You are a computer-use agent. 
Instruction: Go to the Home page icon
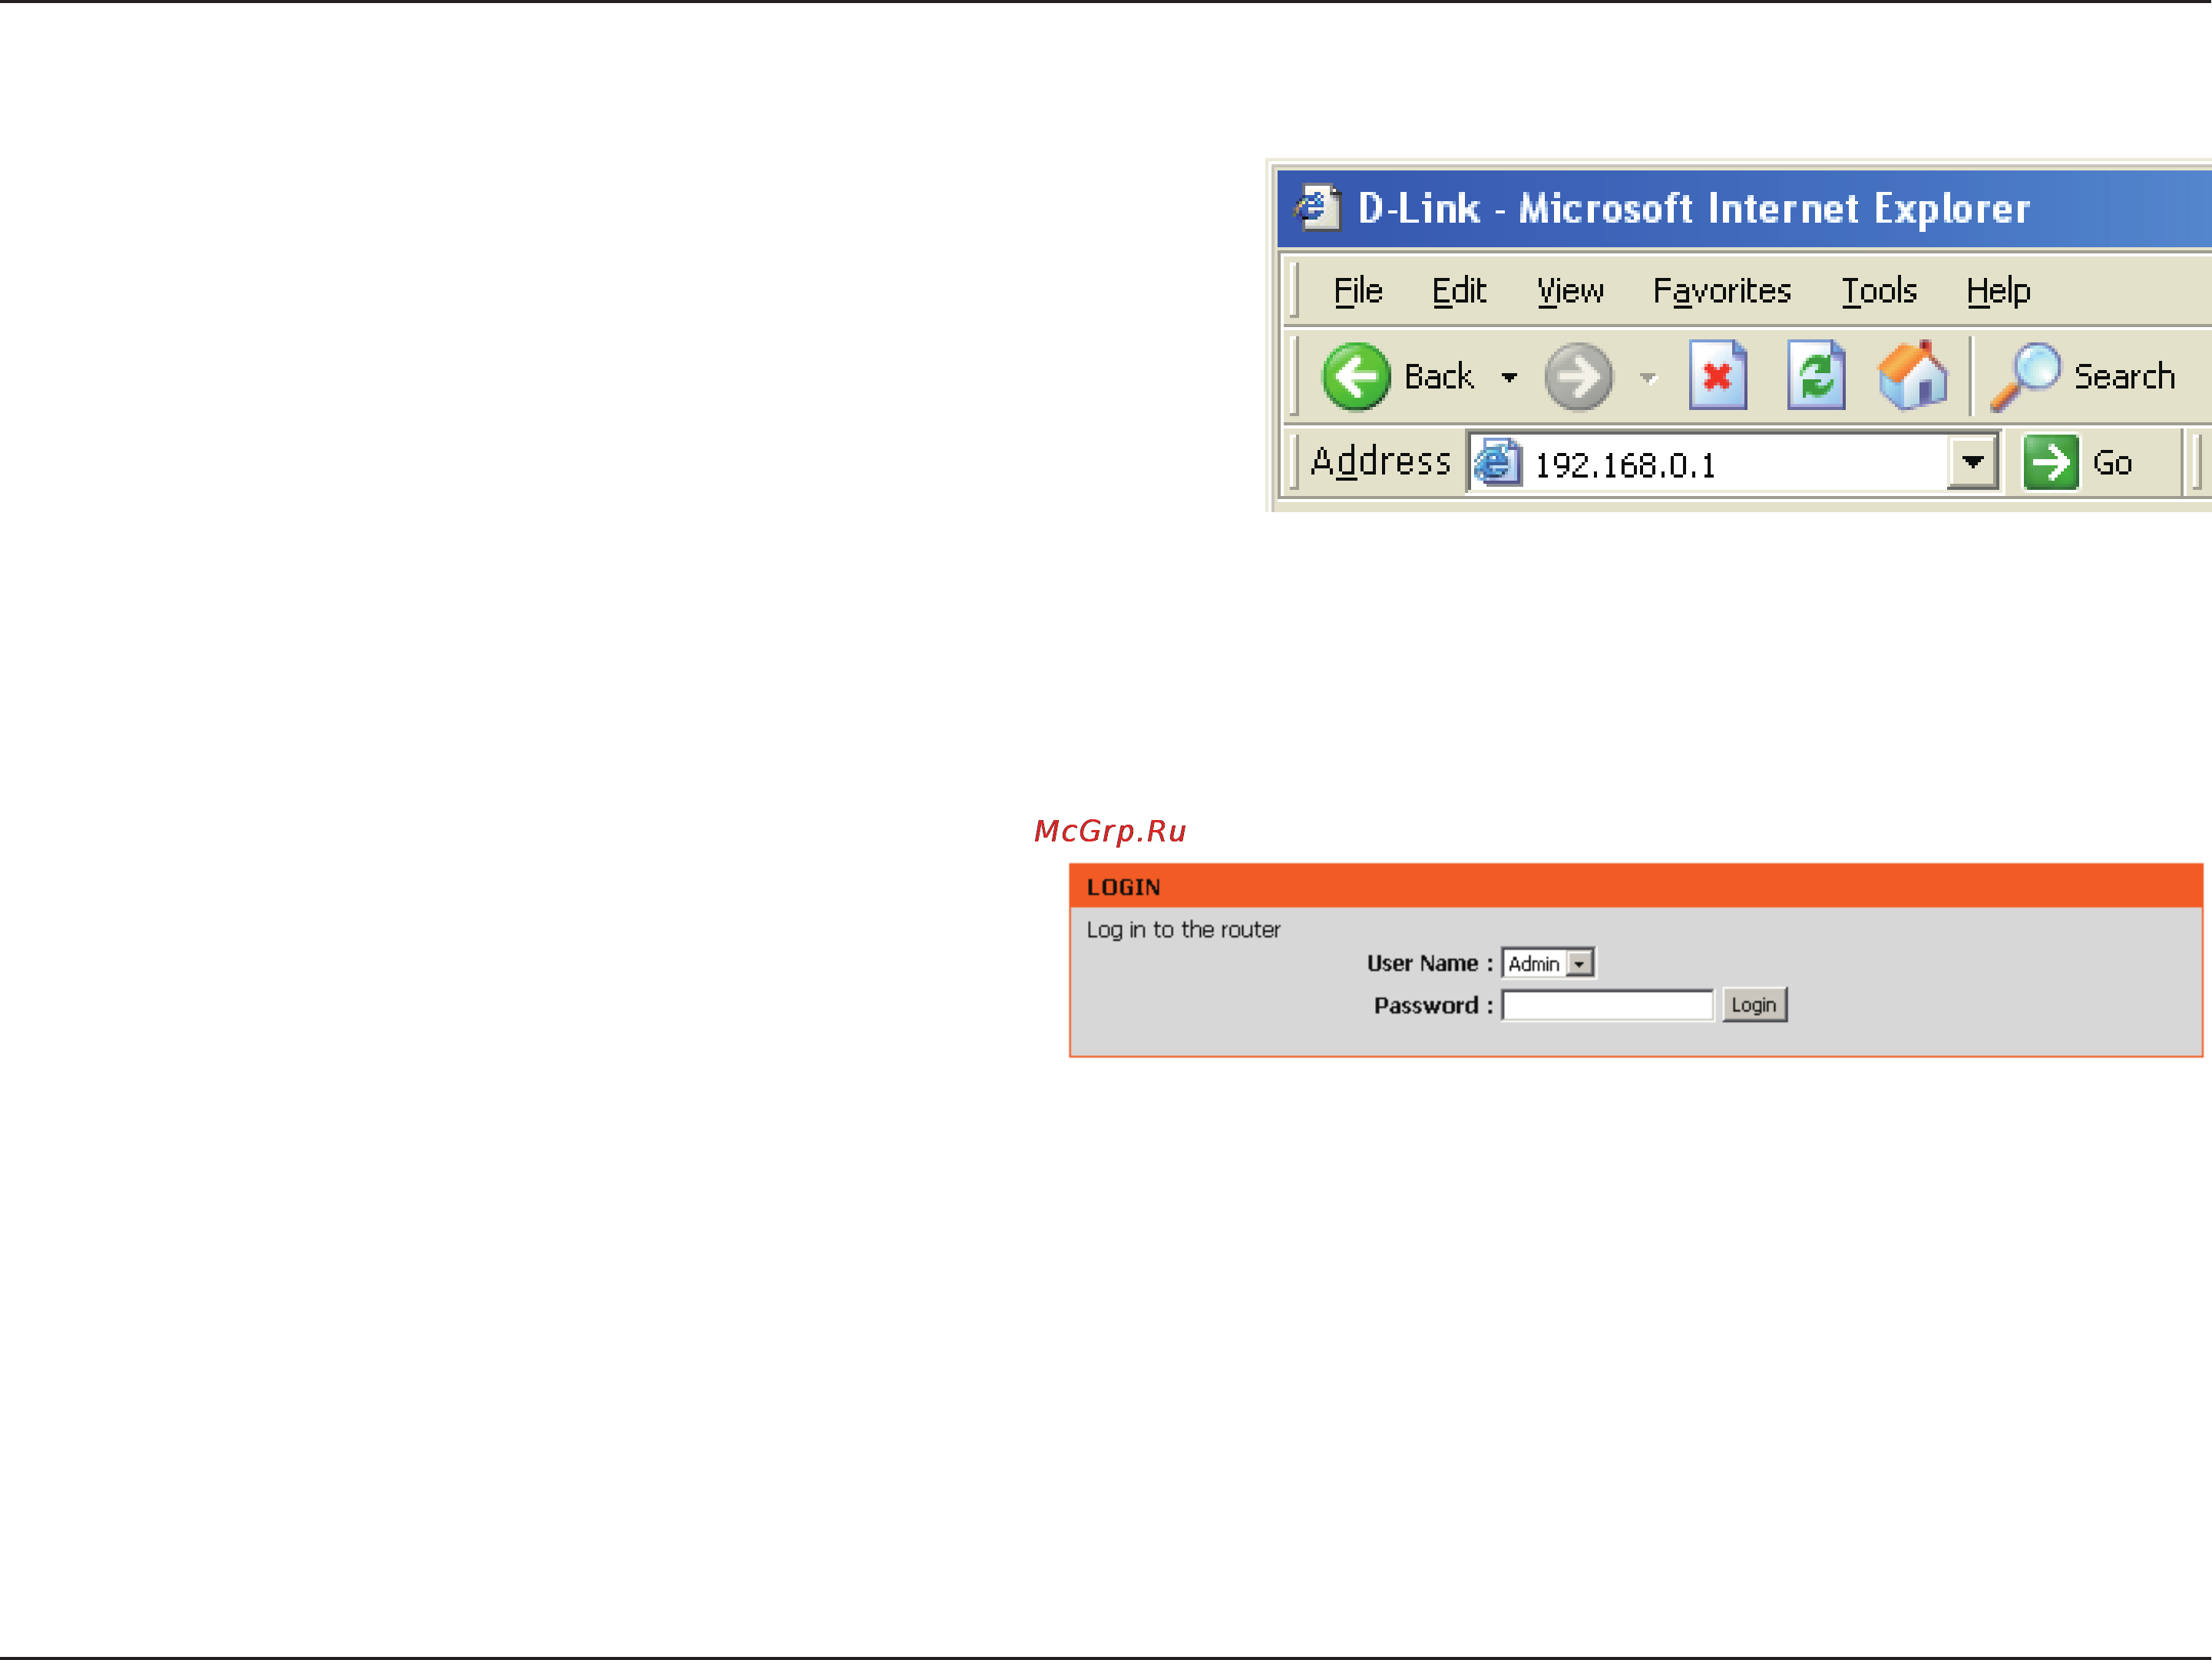1913,375
